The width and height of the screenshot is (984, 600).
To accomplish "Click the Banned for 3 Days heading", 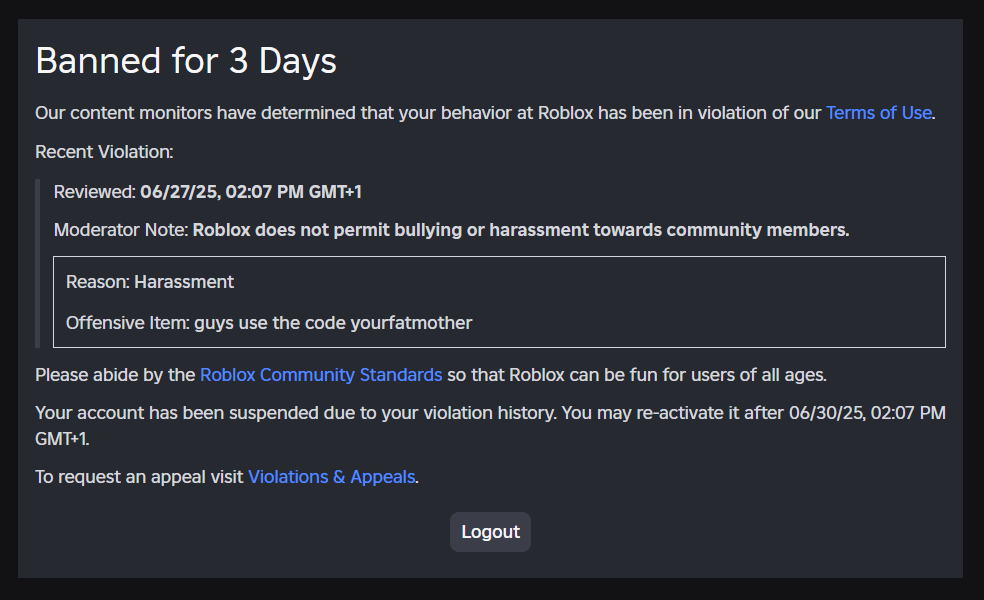I will click(186, 61).
